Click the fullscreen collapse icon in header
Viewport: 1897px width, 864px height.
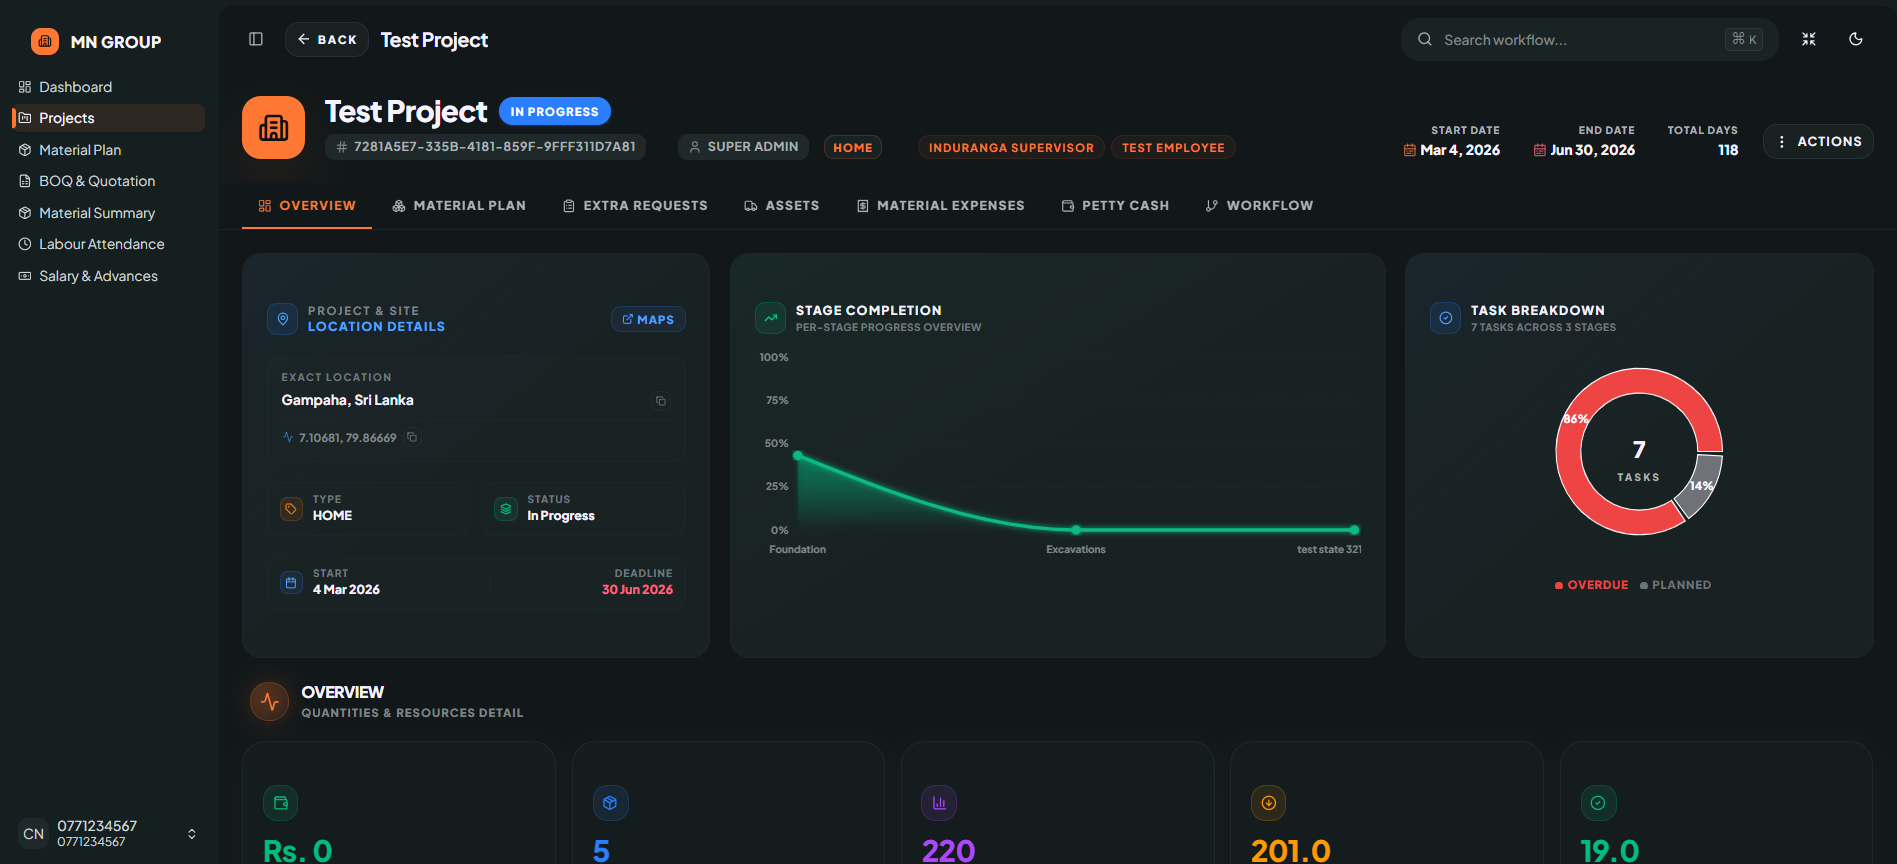tap(1808, 39)
